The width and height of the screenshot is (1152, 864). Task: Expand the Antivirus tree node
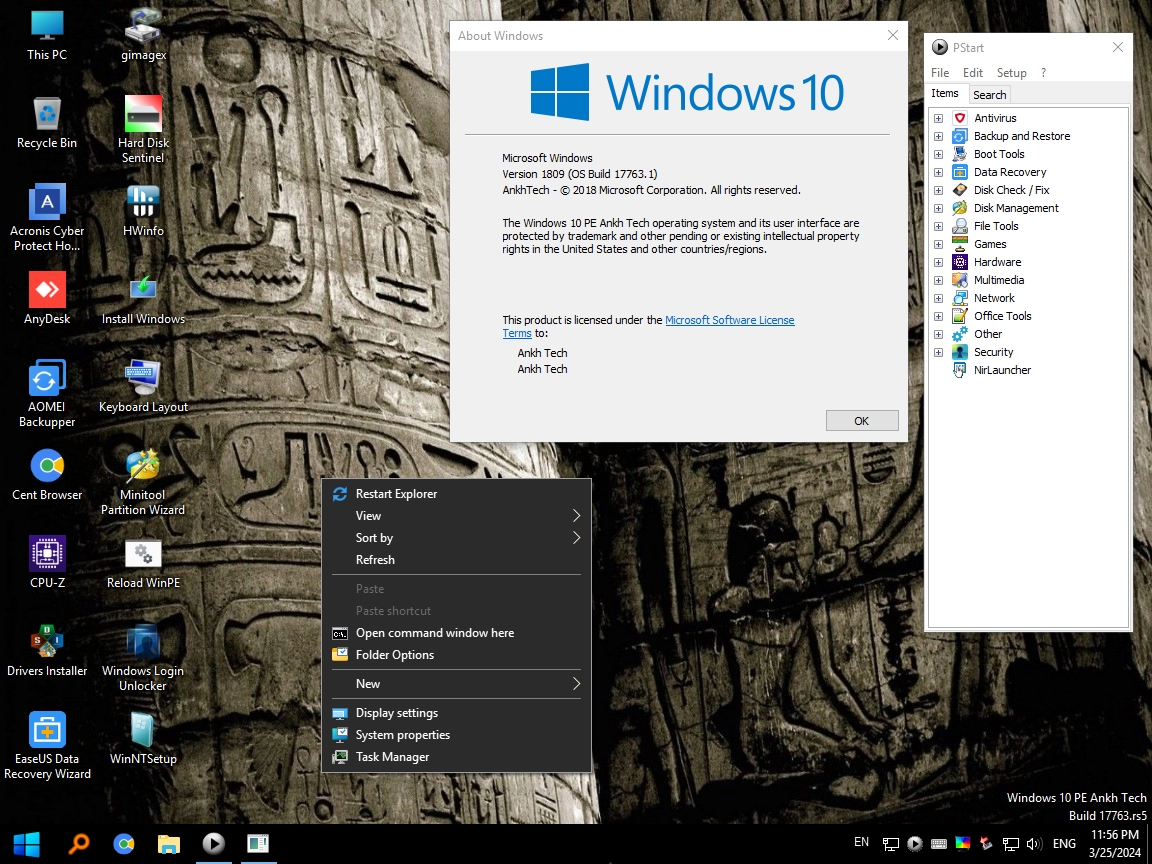(x=938, y=118)
